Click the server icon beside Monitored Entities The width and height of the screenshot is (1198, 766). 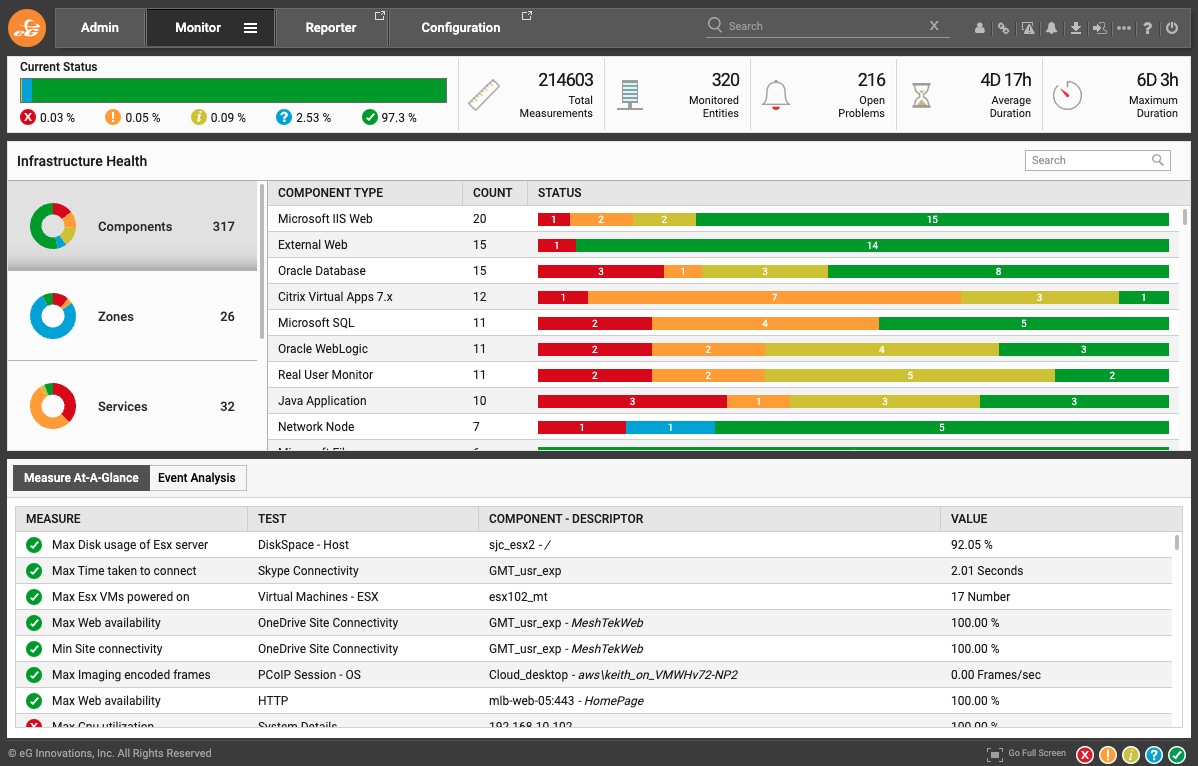click(x=630, y=95)
